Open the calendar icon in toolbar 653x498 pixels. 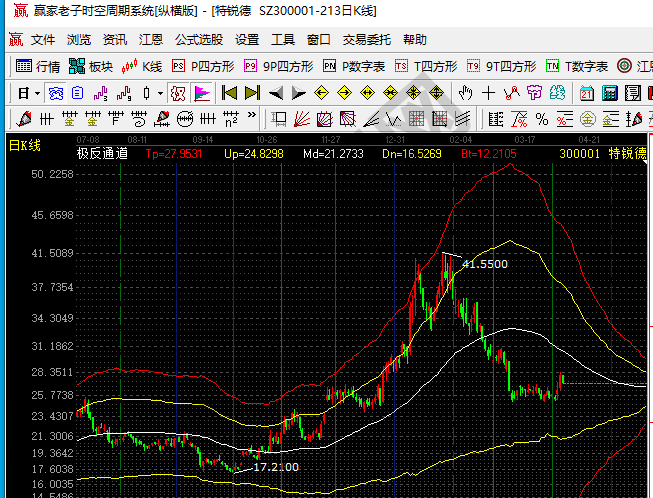coord(584,93)
